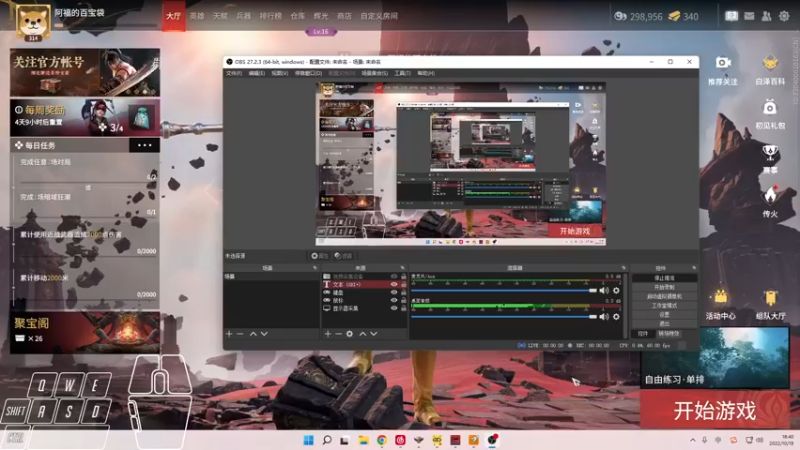The width and height of the screenshot is (800, 450).
Task: Open 商店 tab in game lobby
Action: pyautogui.click(x=344, y=16)
